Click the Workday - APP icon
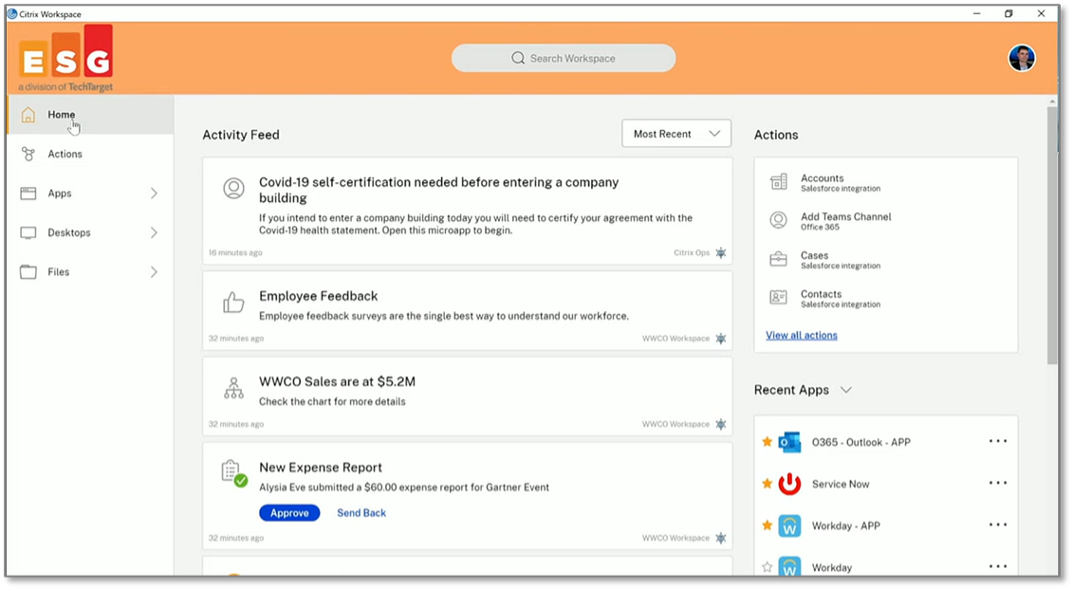The image size is (1075, 591). pos(790,526)
